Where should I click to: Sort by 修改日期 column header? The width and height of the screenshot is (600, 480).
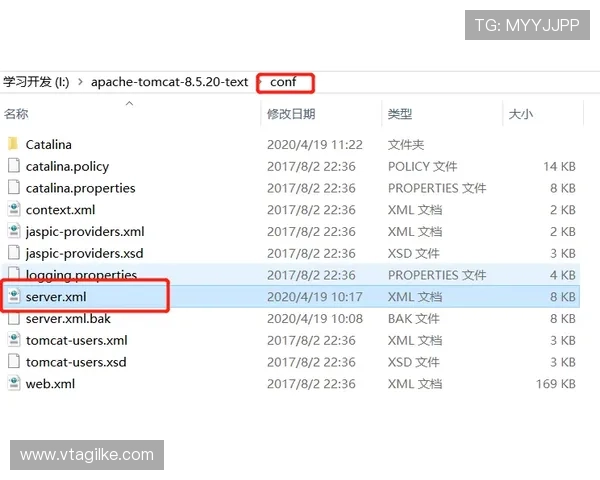291,114
